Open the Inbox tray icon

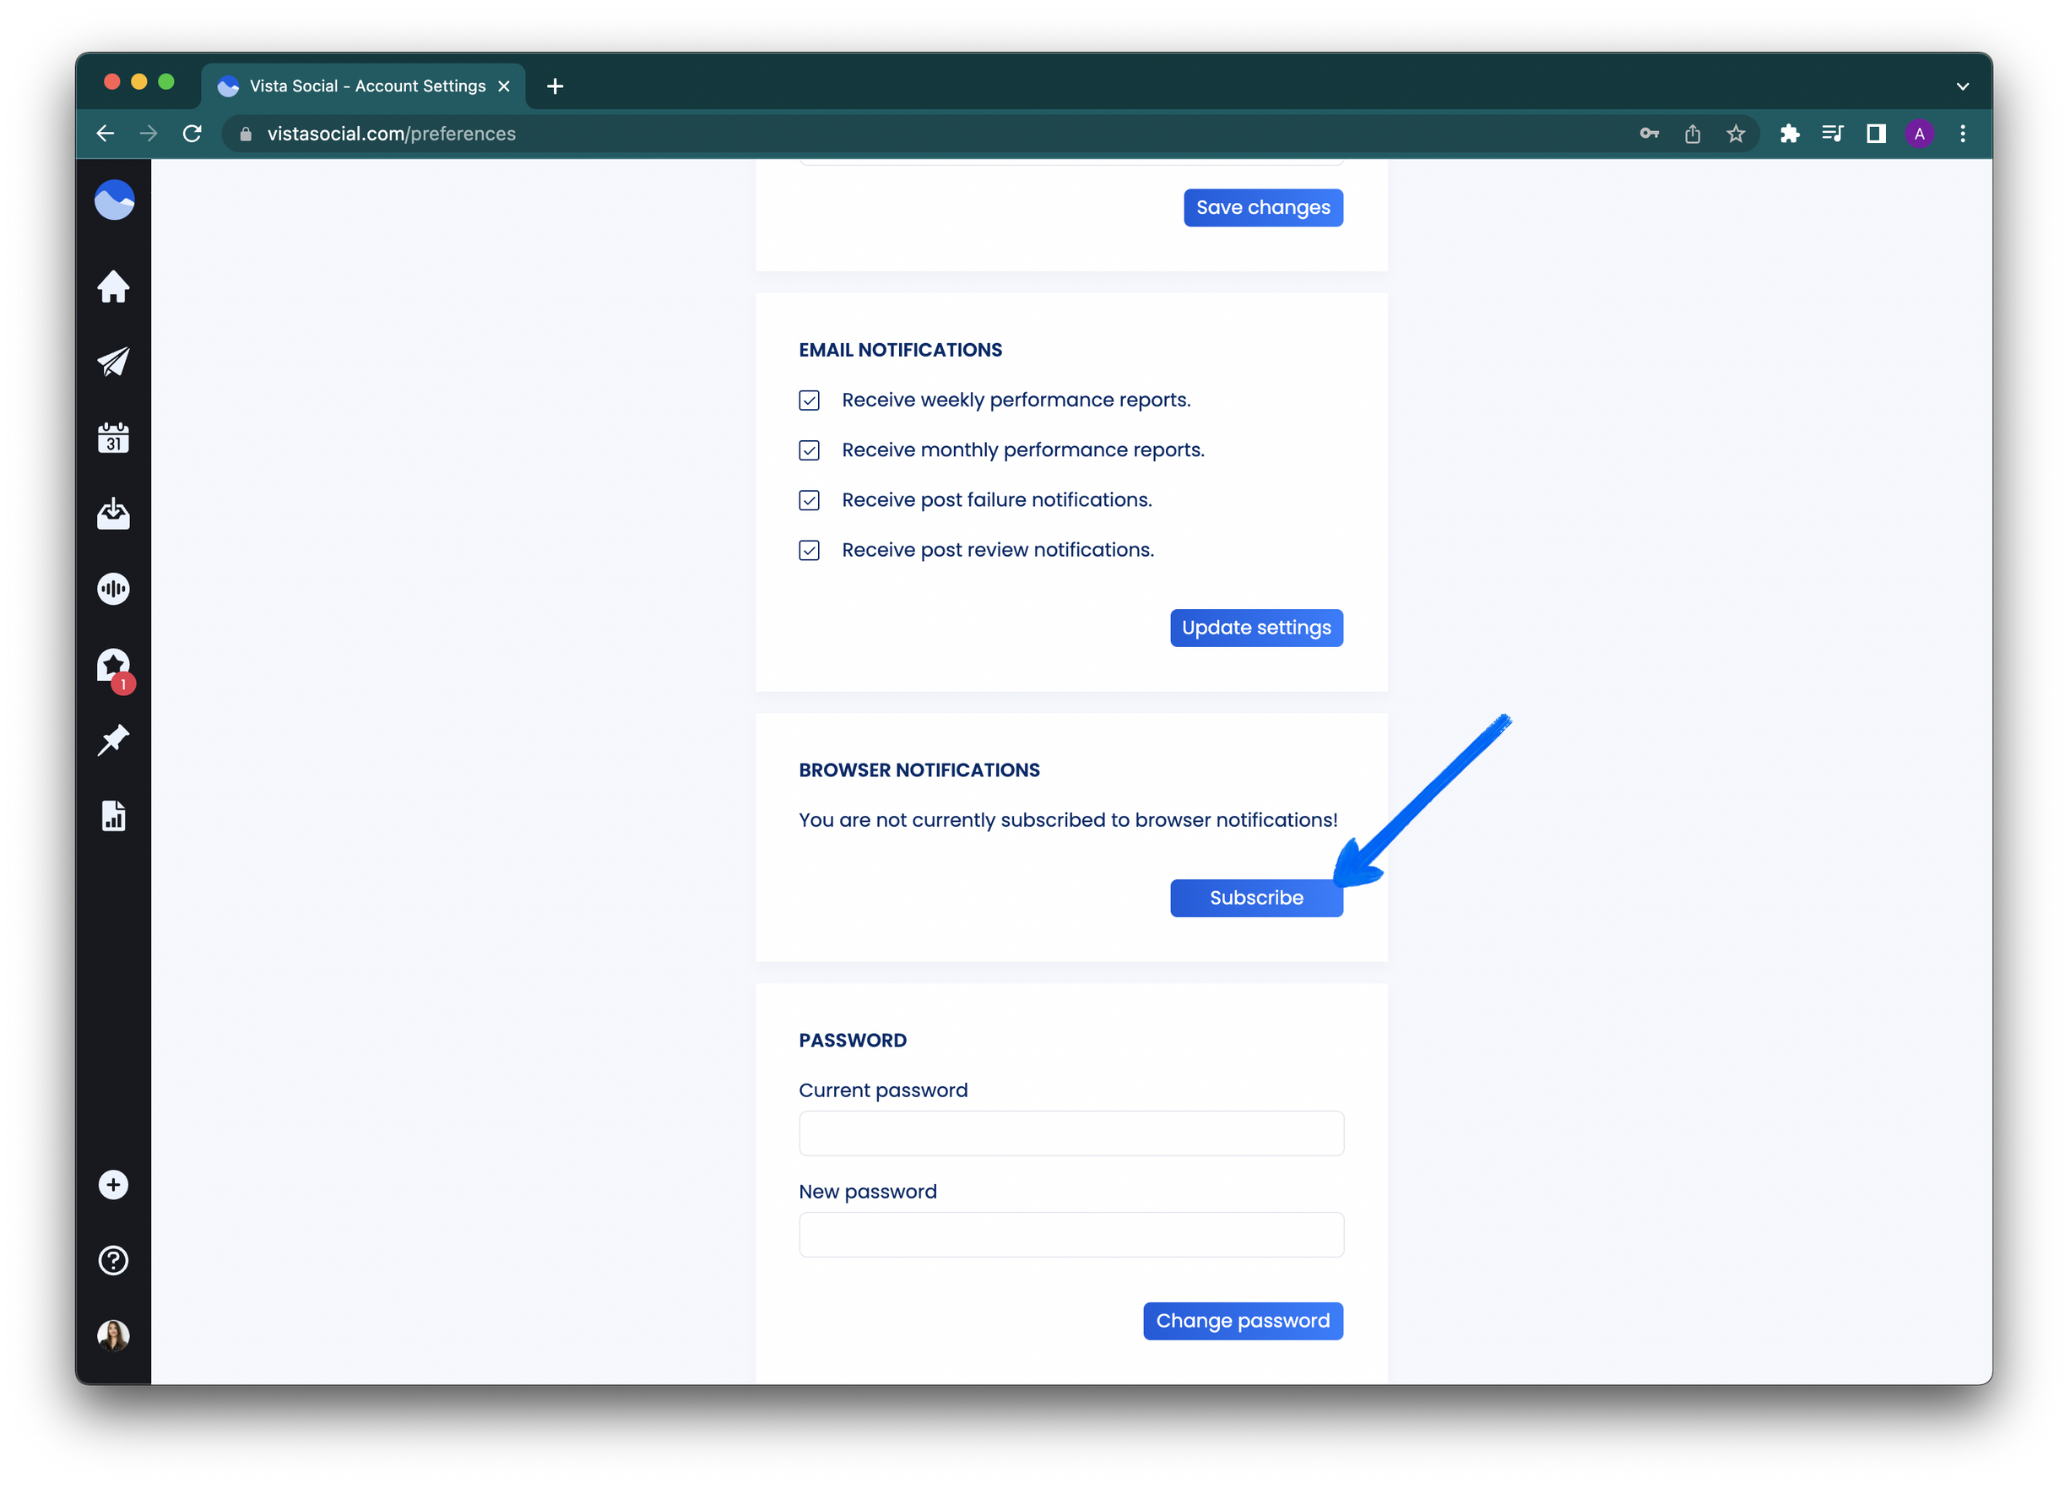click(x=113, y=513)
